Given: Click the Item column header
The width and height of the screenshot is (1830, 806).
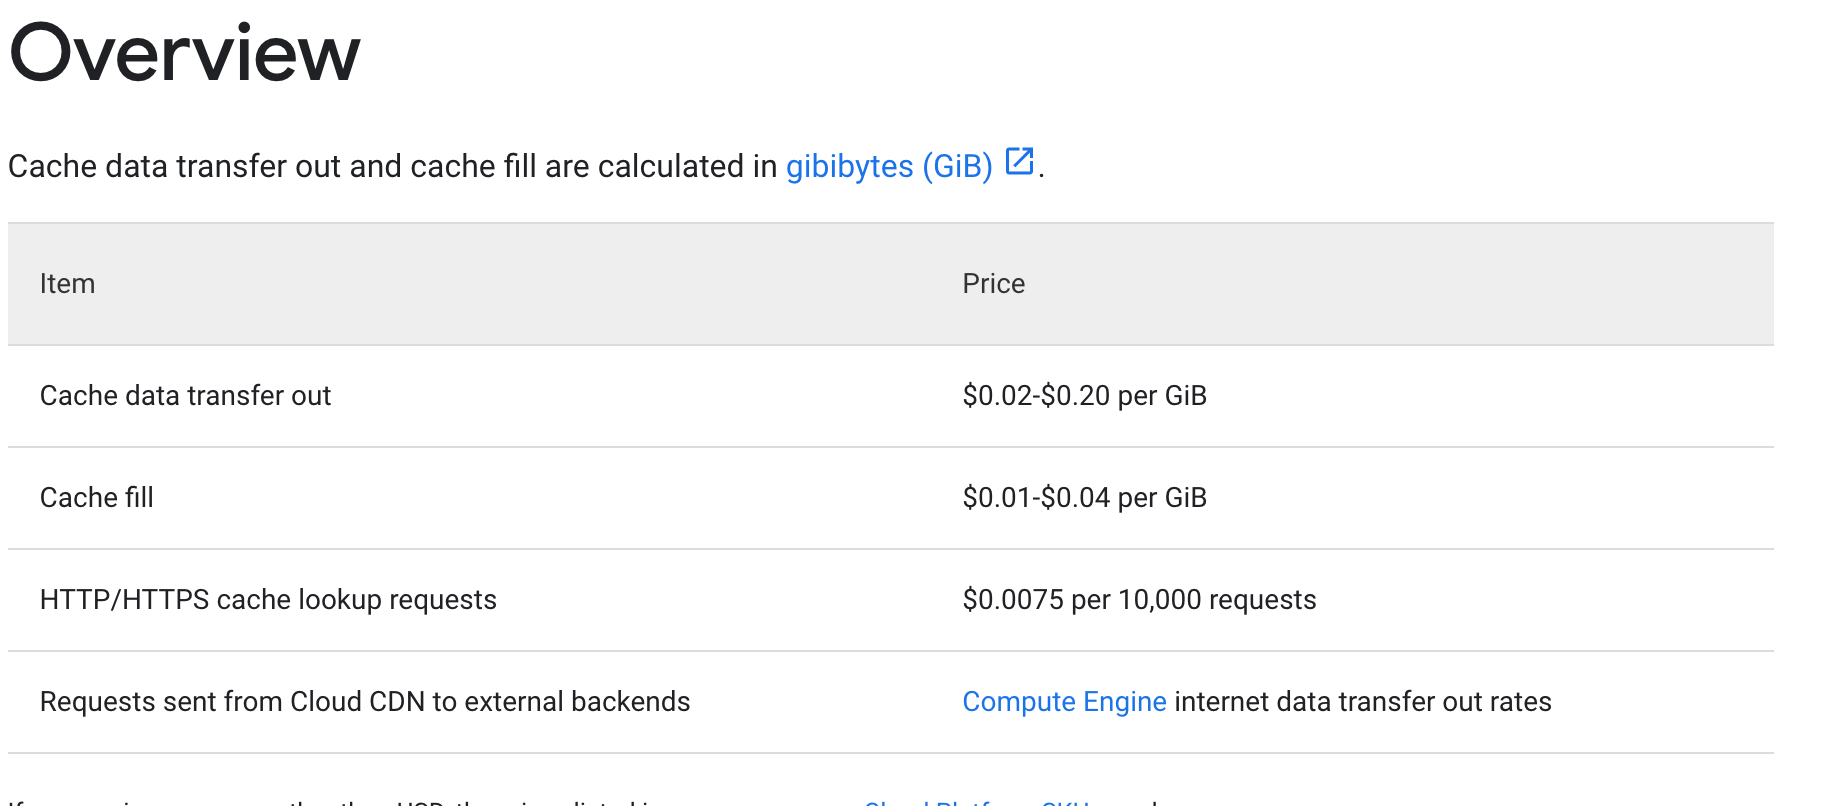Looking at the screenshot, I should 67,284.
